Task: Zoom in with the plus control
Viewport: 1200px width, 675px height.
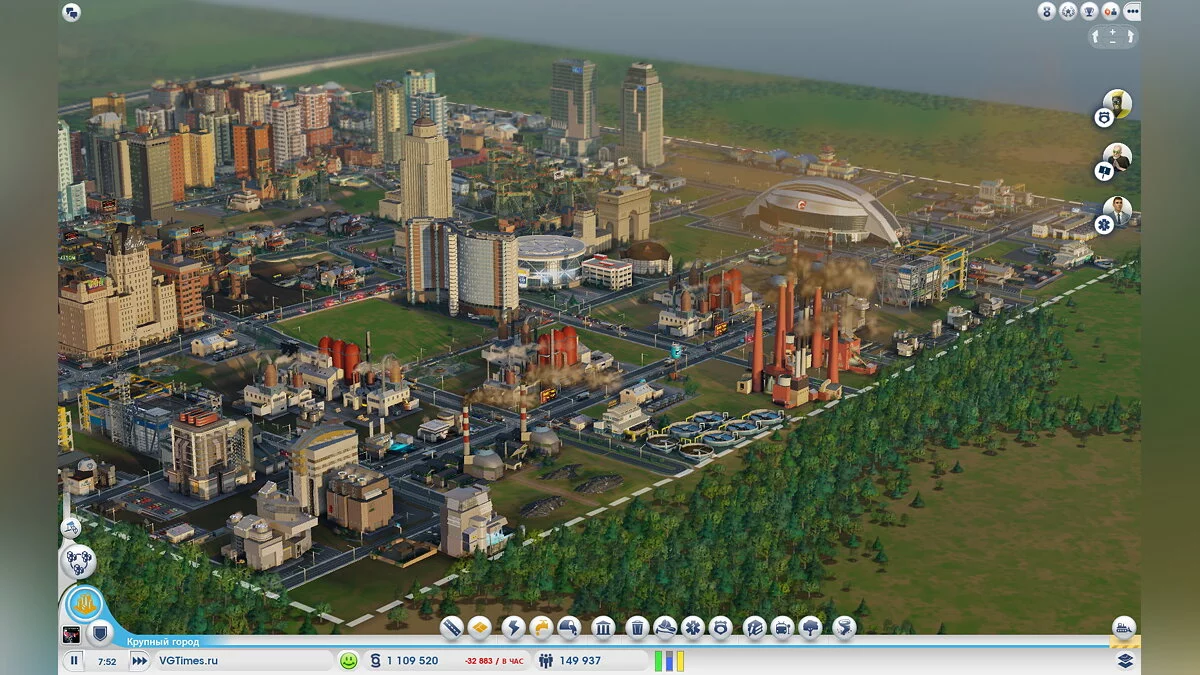Action: pyautogui.click(x=1113, y=32)
